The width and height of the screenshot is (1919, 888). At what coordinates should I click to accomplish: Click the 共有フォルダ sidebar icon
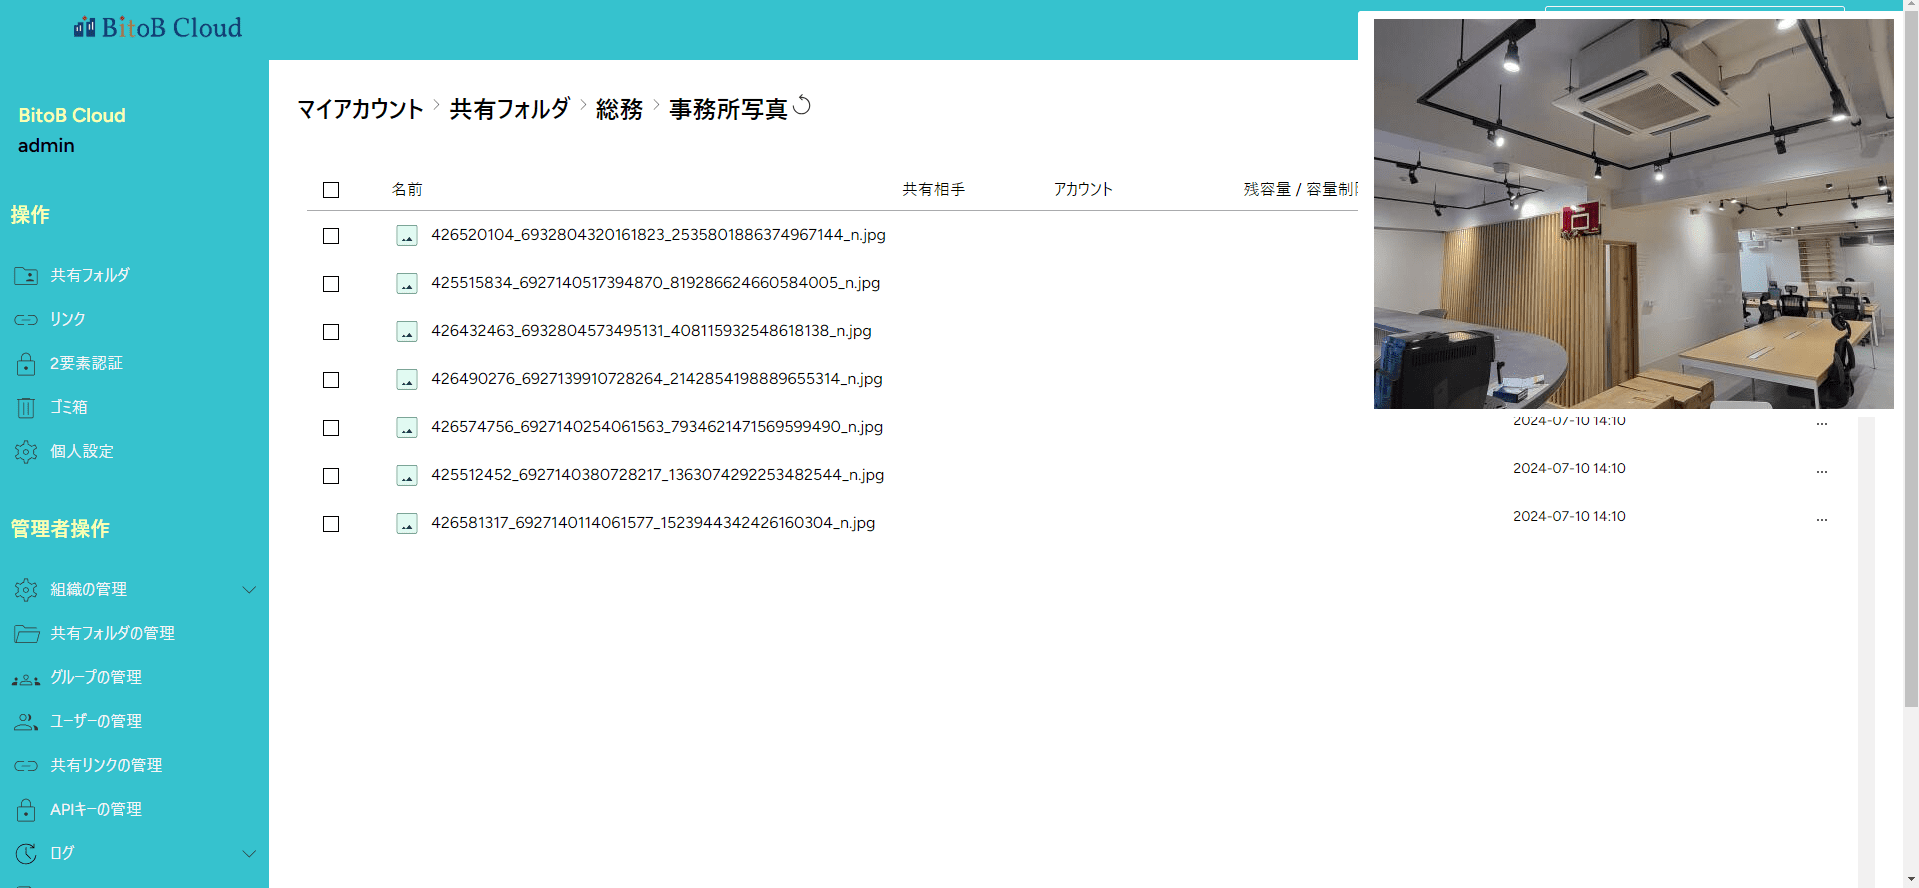pos(26,275)
